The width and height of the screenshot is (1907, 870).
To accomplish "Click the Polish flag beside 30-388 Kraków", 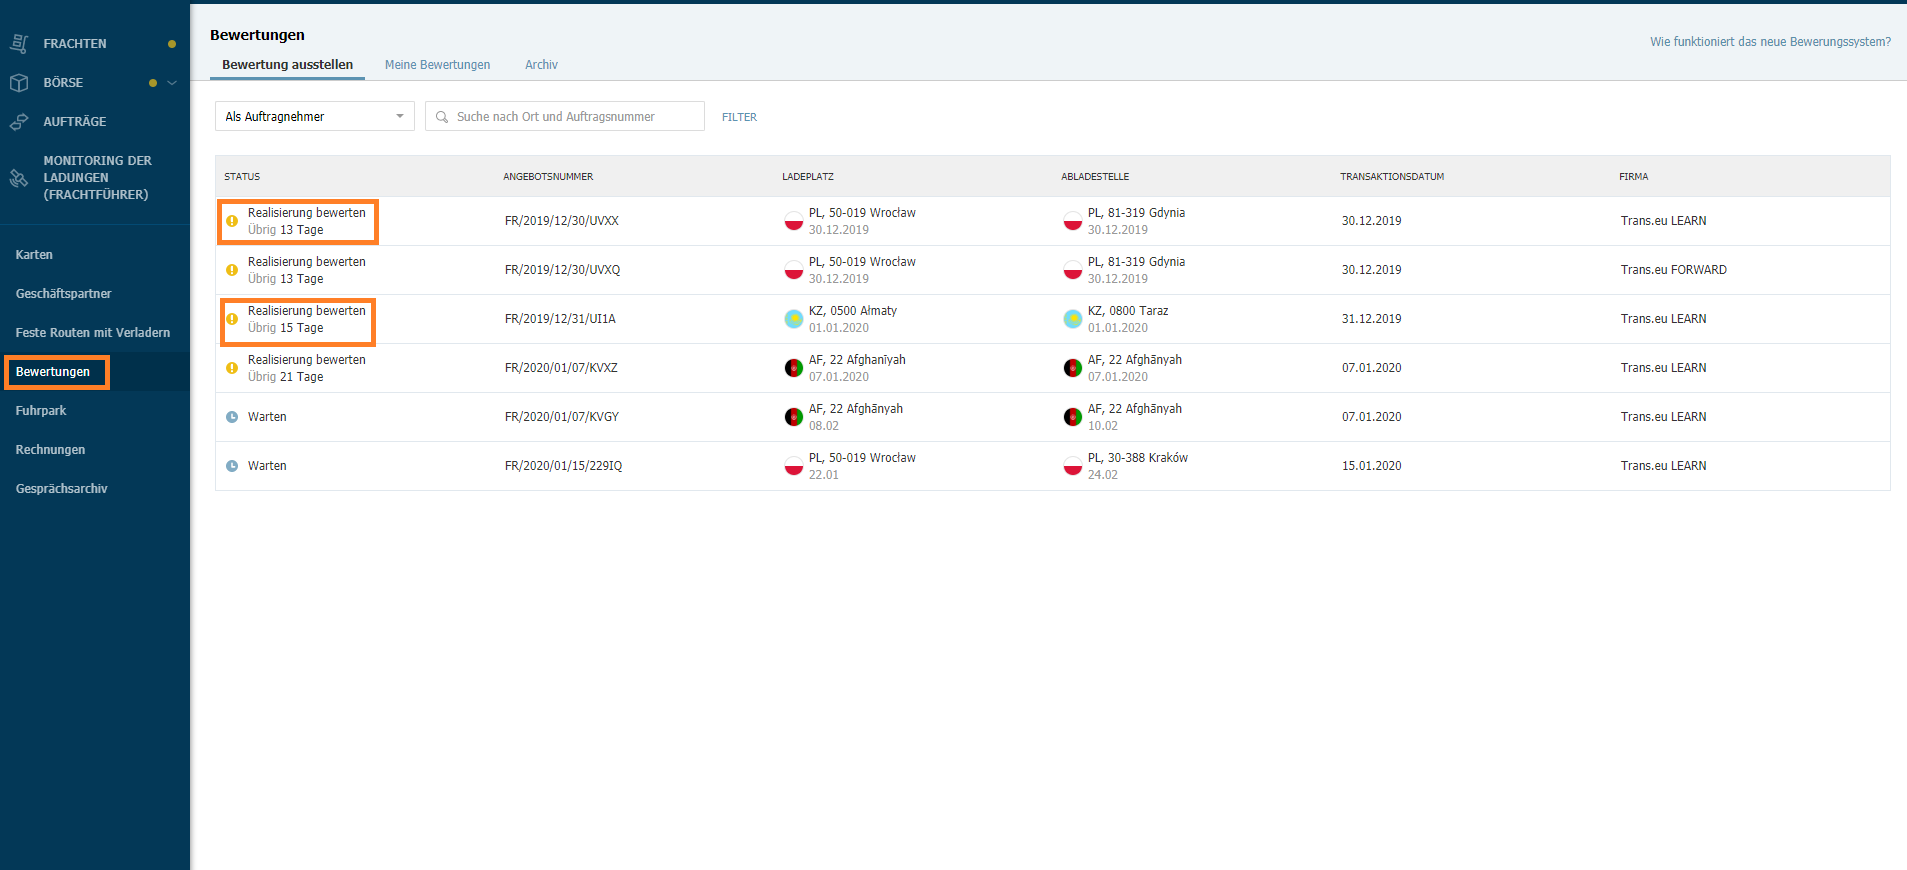I will coord(1073,466).
